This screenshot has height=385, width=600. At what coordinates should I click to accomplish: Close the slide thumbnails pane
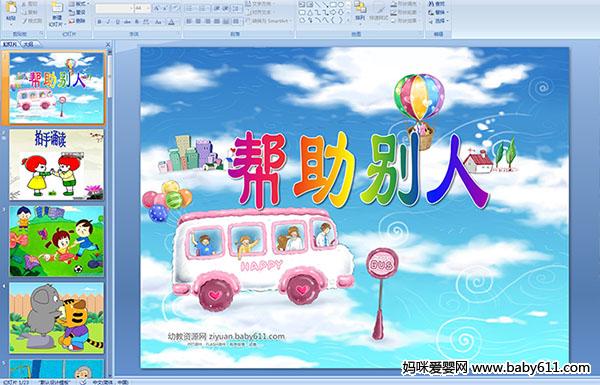point(108,44)
